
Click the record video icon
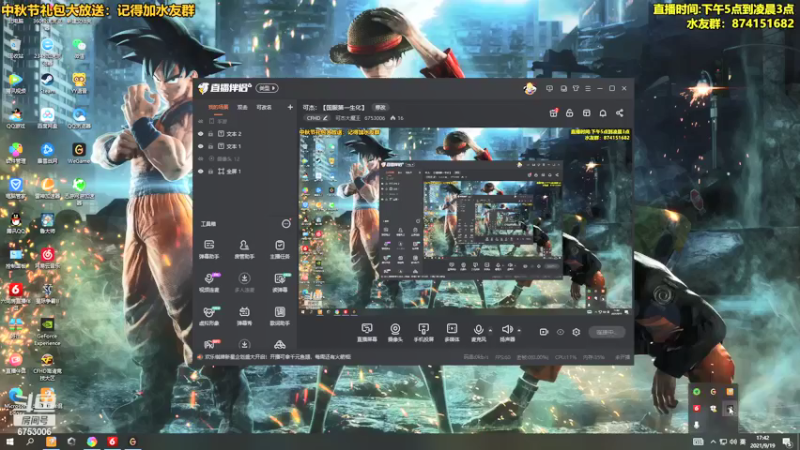(x=544, y=332)
